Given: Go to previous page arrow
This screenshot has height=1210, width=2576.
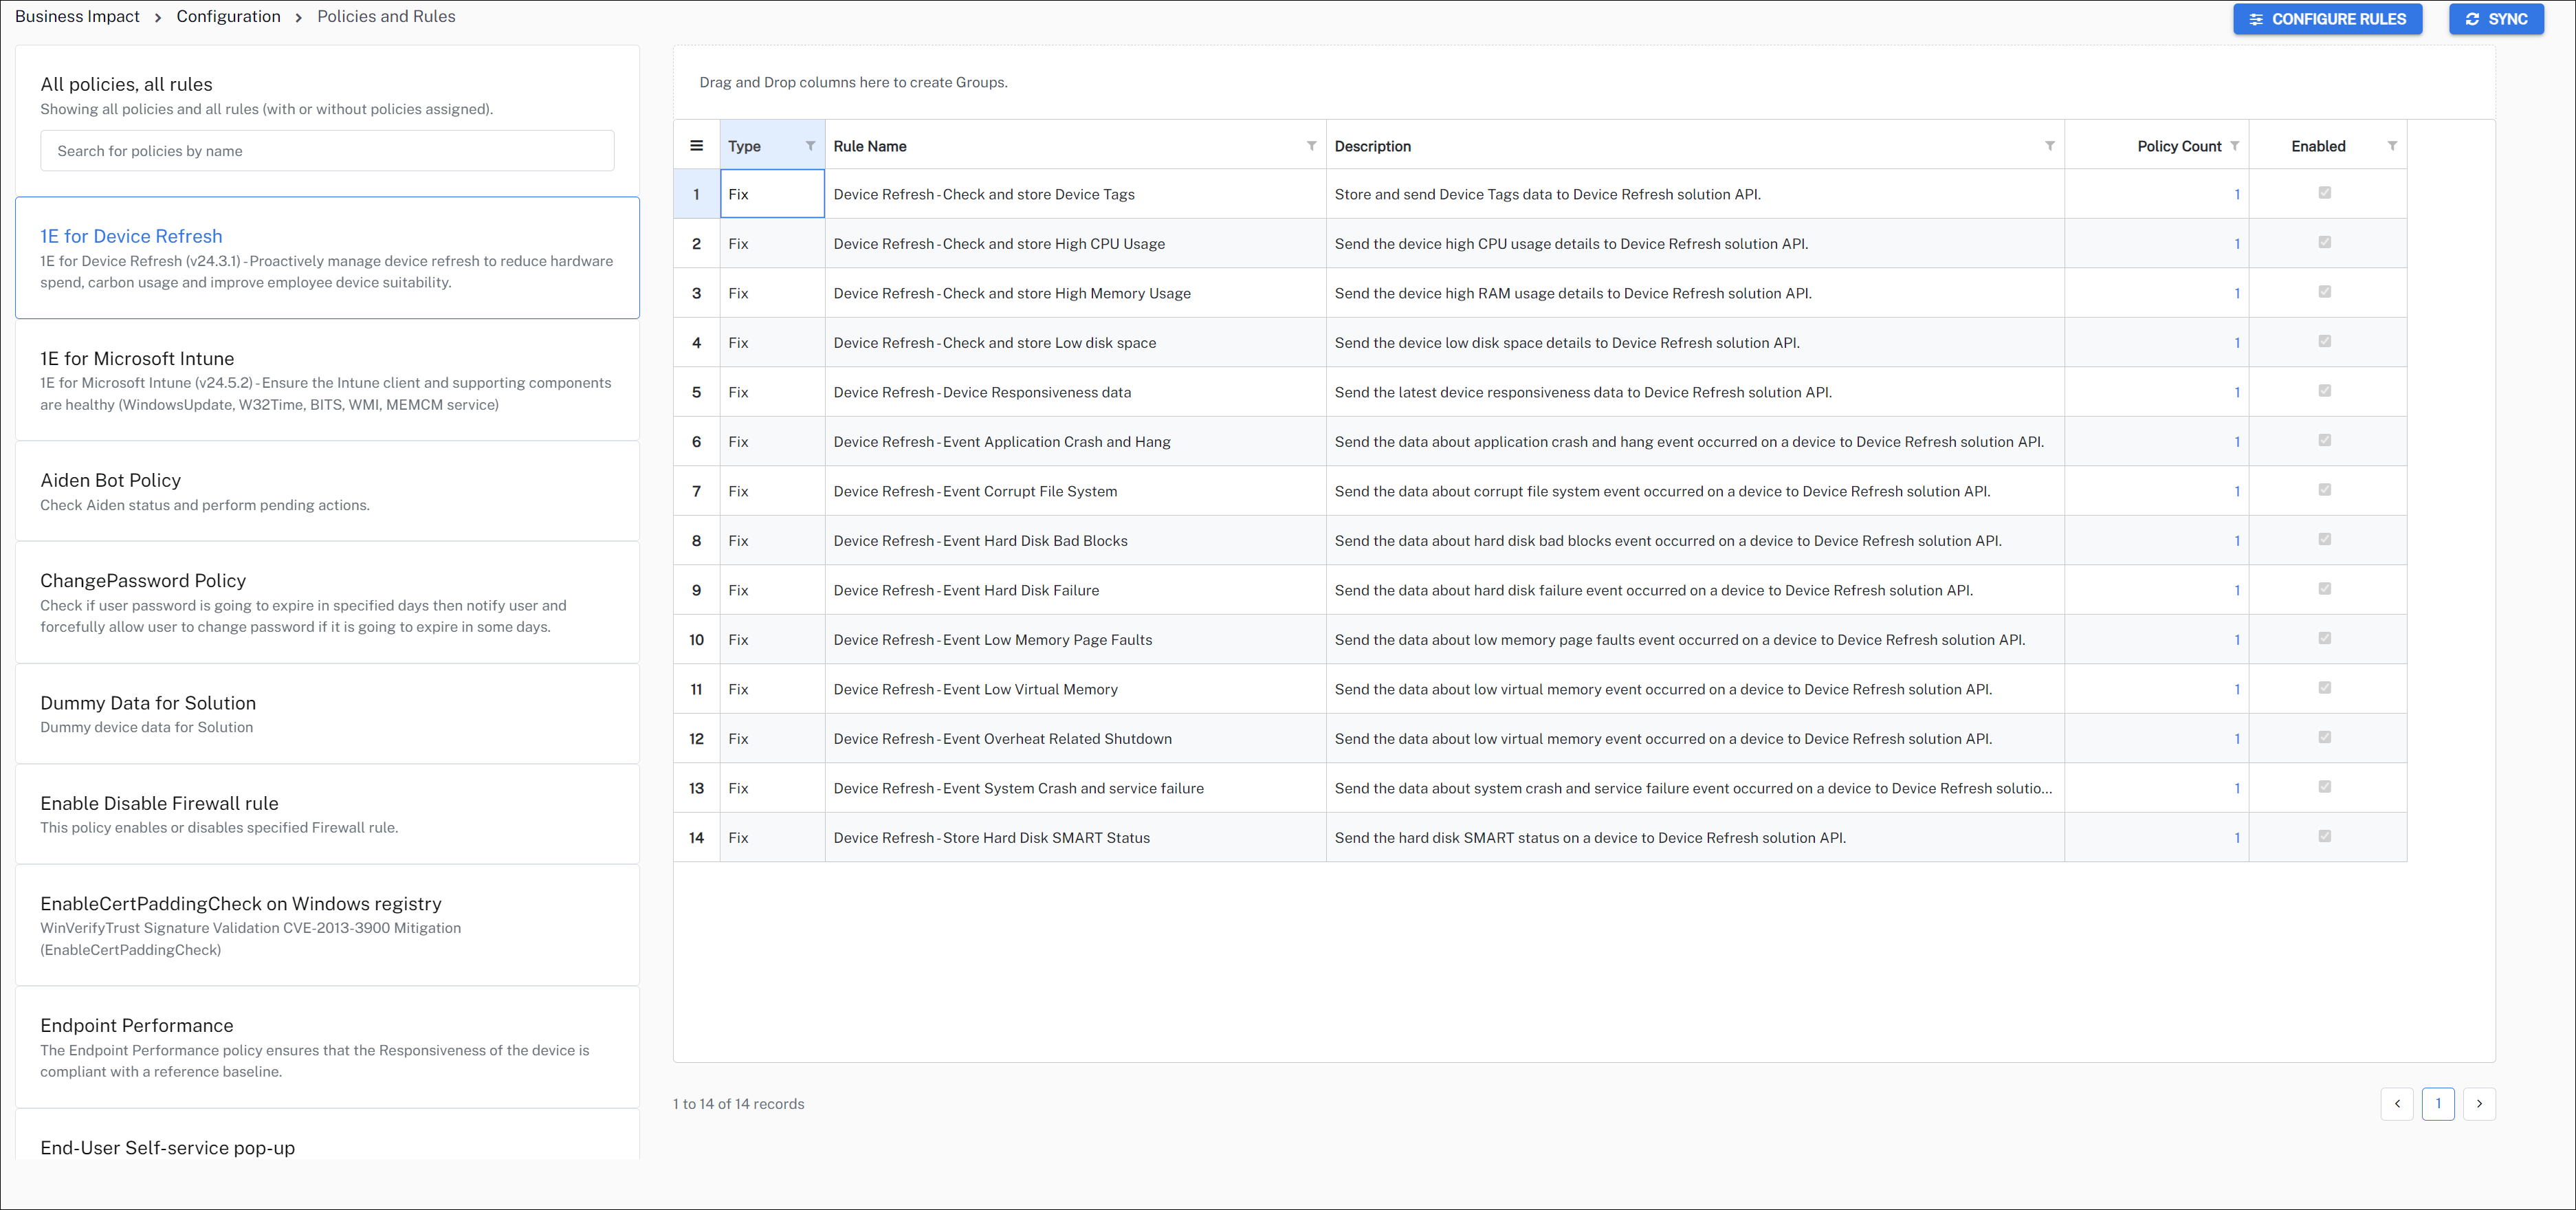Looking at the screenshot, I should [x=2397, y=1104].
